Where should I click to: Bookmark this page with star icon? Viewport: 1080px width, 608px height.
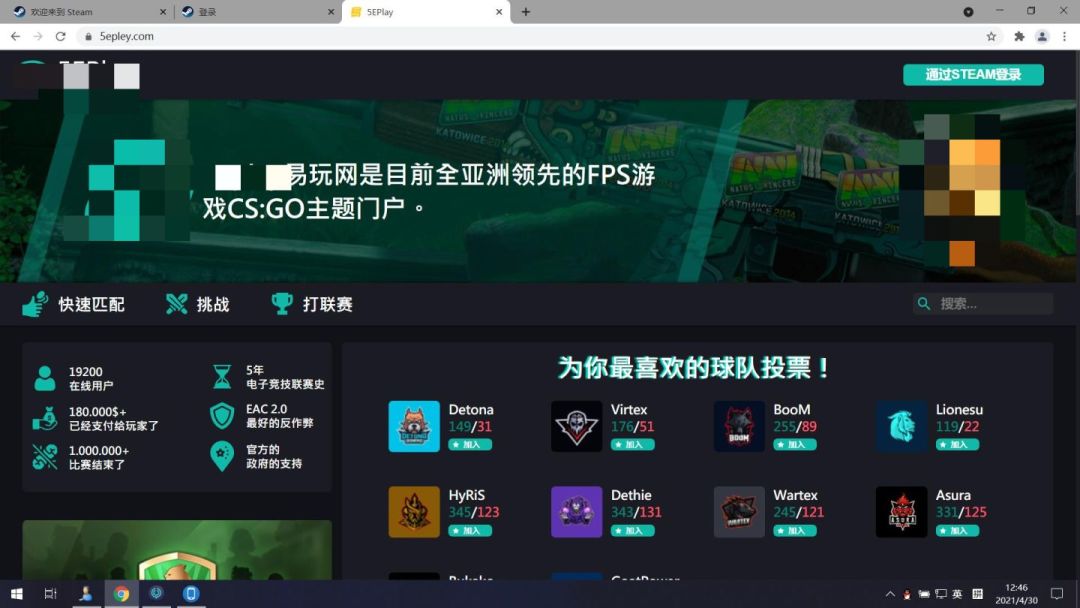click(991, 36)
